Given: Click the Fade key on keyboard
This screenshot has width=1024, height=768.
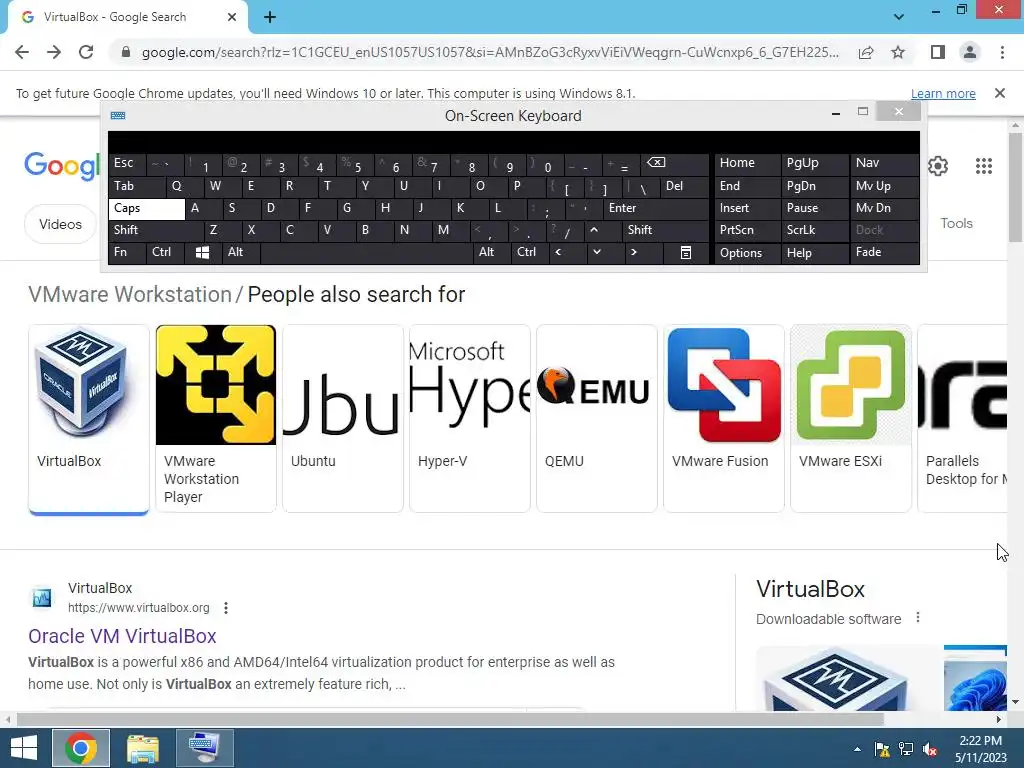Looking at the screenshot, I should click(x=884, y=253).
